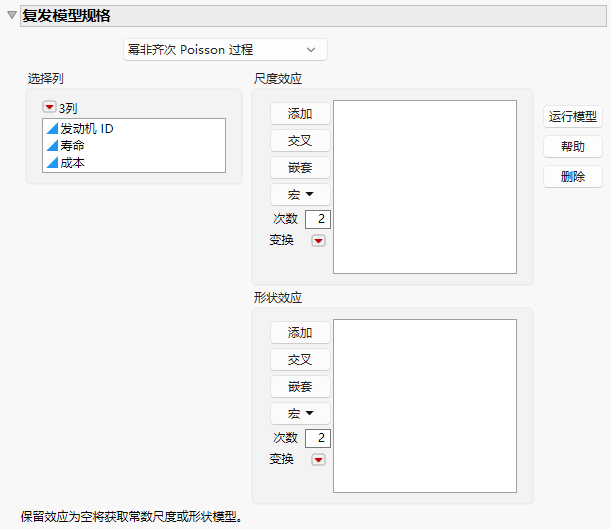Click 嵌套 under 形状效应

[x=300, y=387]
